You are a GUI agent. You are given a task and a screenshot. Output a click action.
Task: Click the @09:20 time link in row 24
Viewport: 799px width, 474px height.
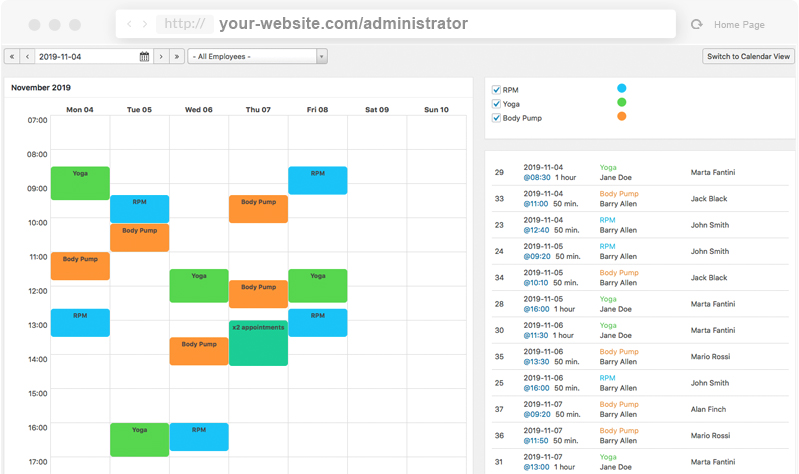(537, 256)
